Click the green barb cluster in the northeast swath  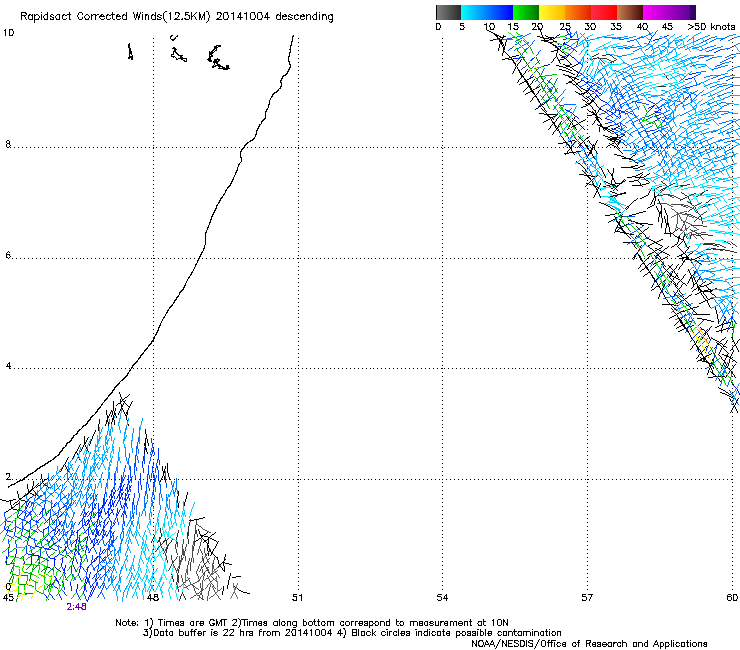pos(651,118)
